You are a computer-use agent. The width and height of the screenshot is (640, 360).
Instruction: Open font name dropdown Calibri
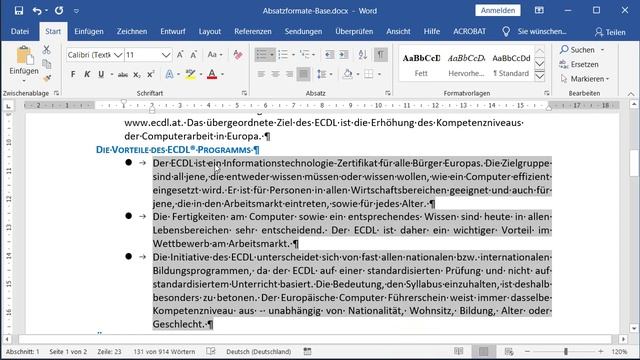tap(118, 55)
